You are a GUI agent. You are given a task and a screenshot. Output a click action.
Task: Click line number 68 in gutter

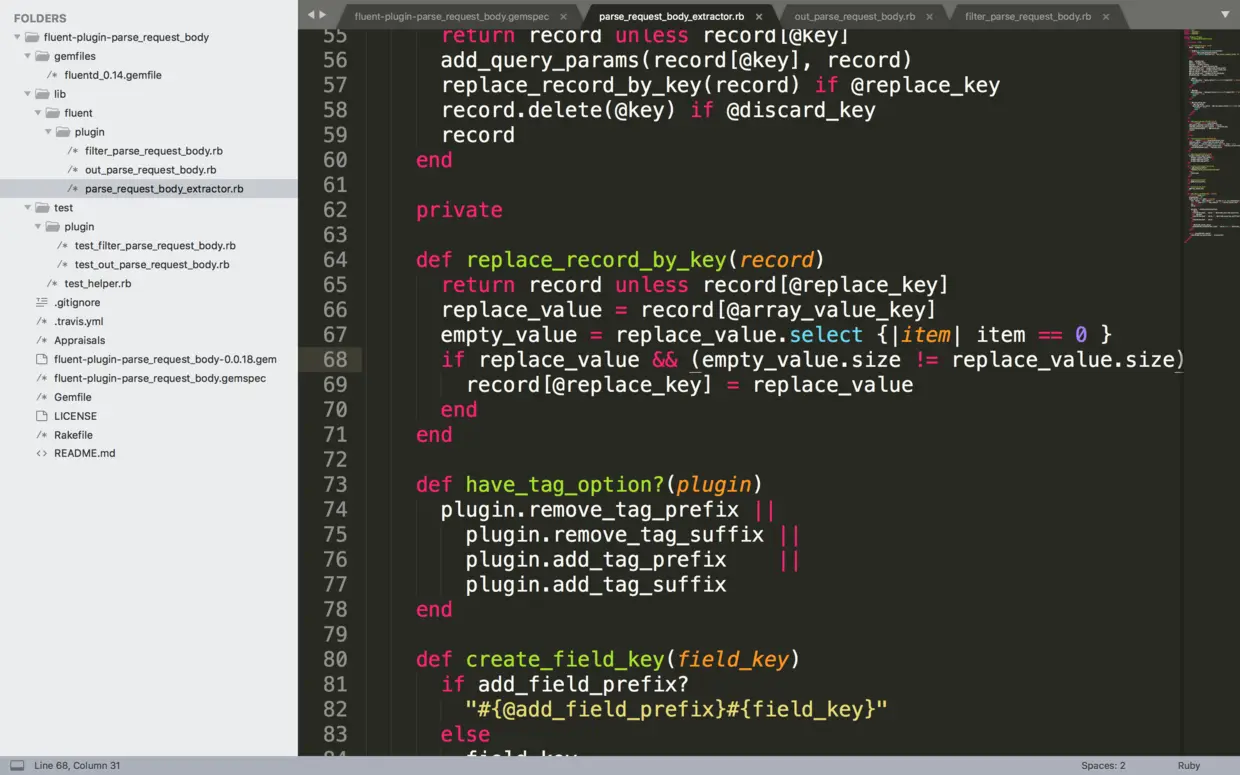pos(335,360)
